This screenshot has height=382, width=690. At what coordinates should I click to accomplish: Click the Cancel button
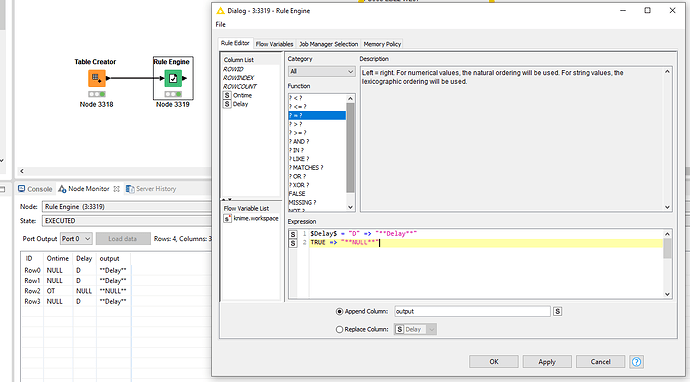600,362
